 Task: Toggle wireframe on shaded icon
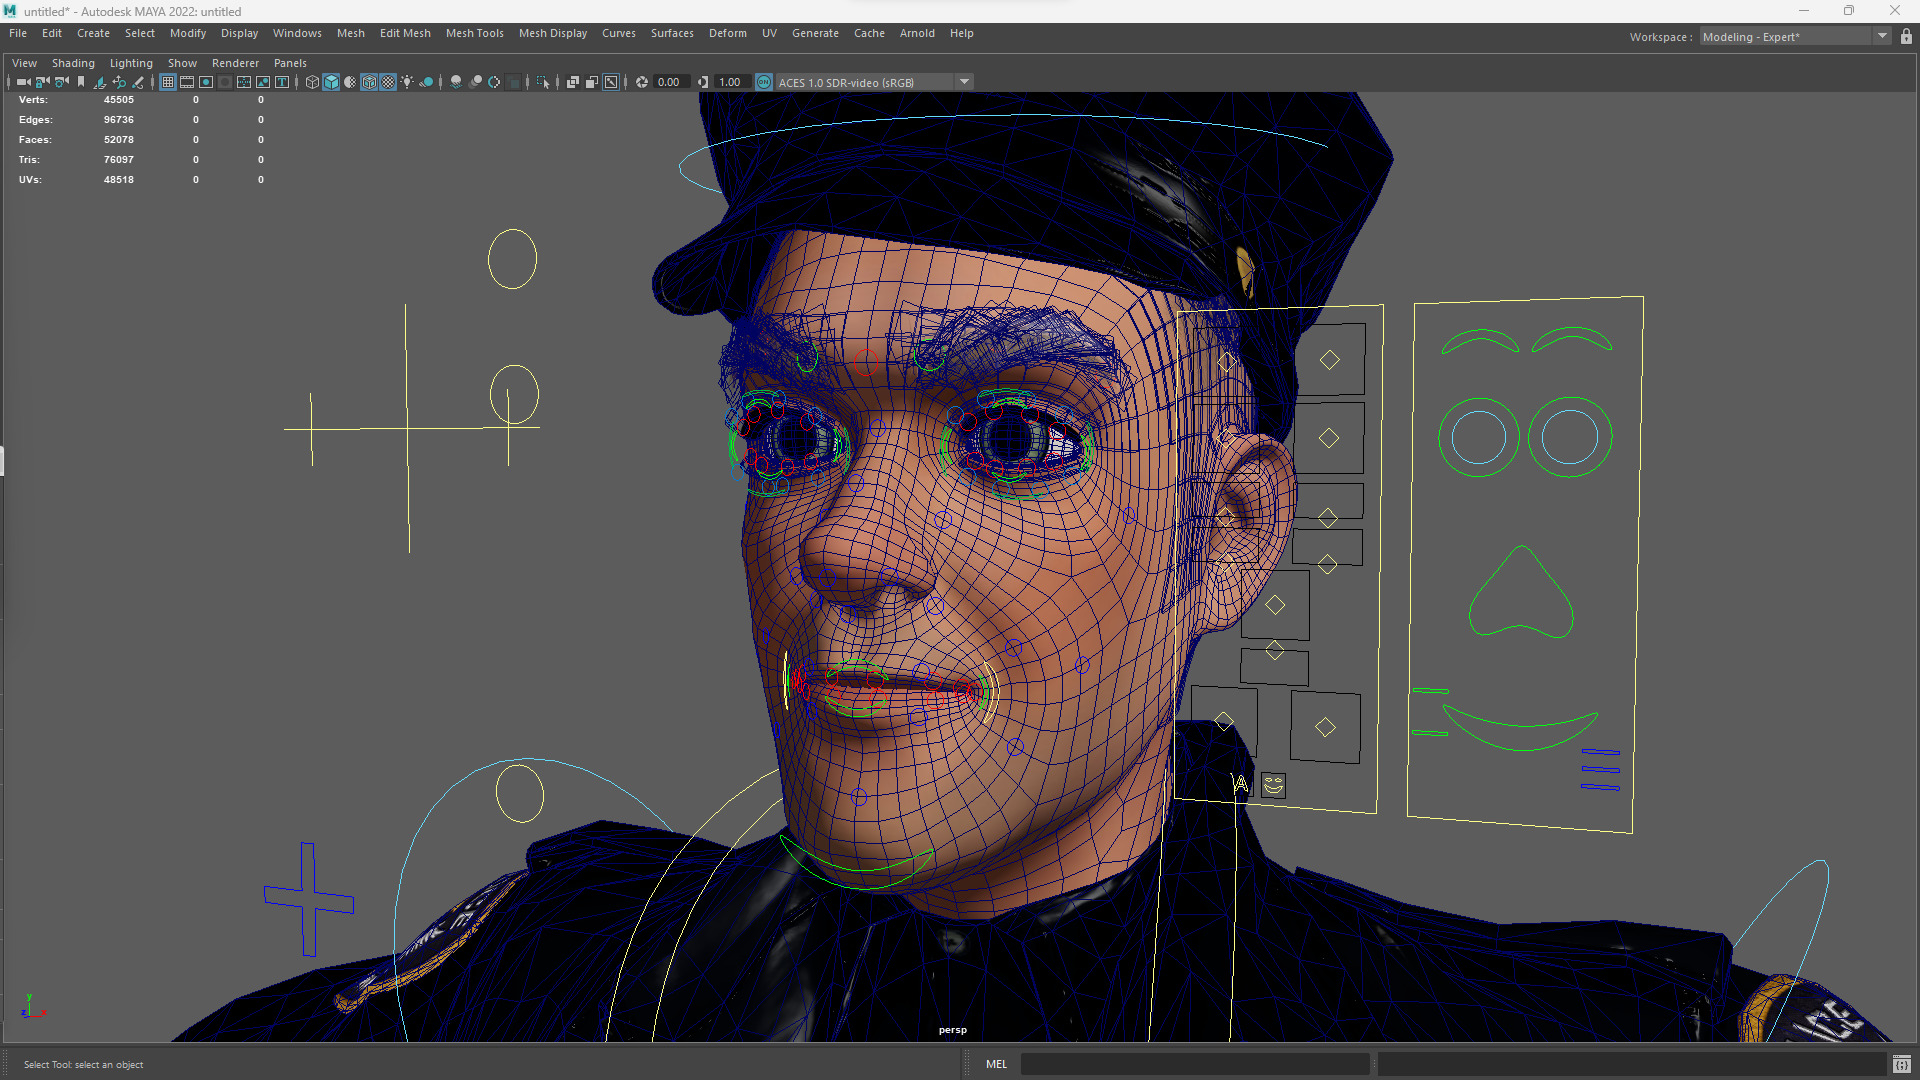369,82
